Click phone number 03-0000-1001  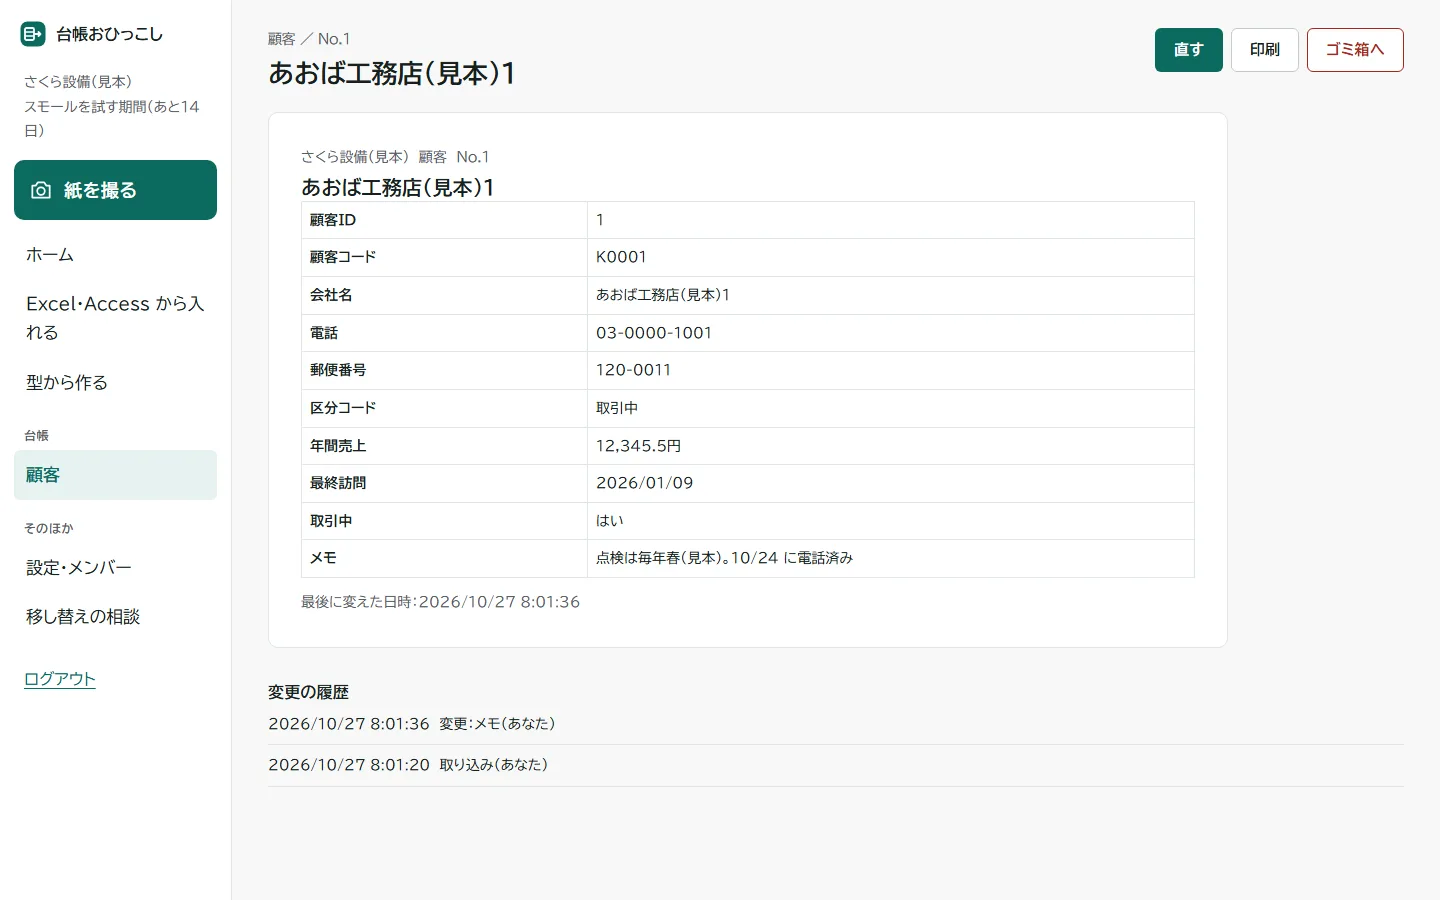[x=654, y=333]
